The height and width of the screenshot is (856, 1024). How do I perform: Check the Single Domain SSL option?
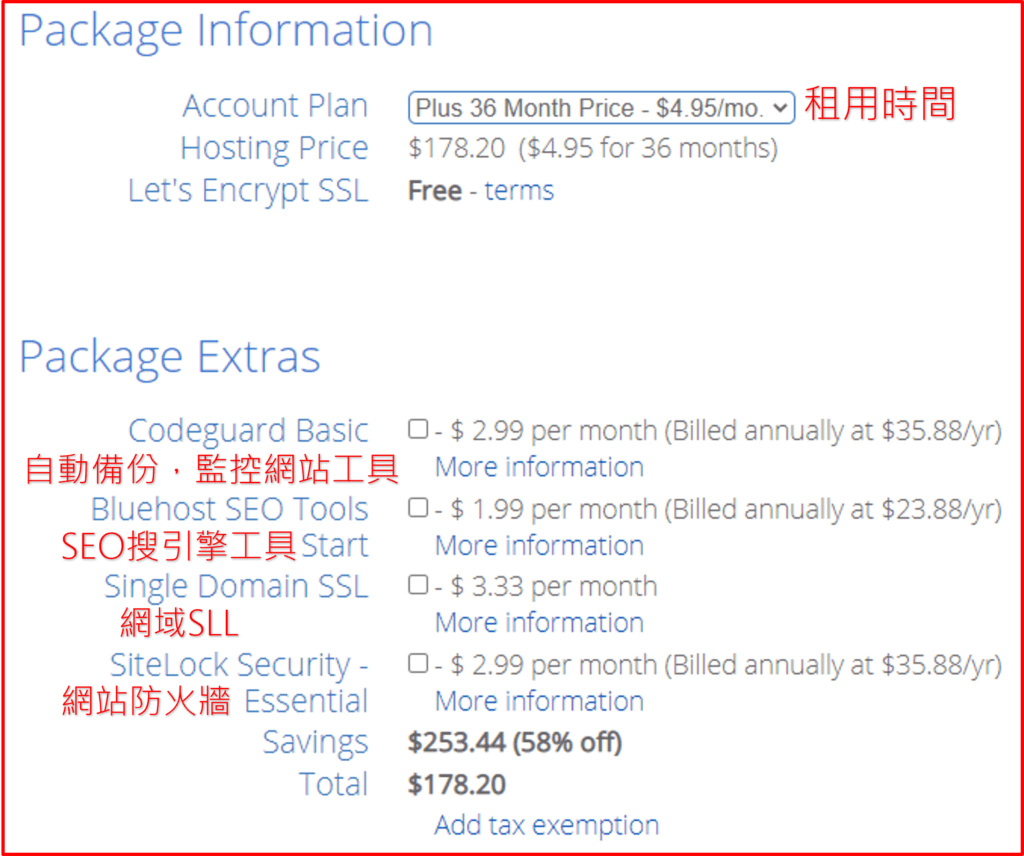tap(418, 585)
